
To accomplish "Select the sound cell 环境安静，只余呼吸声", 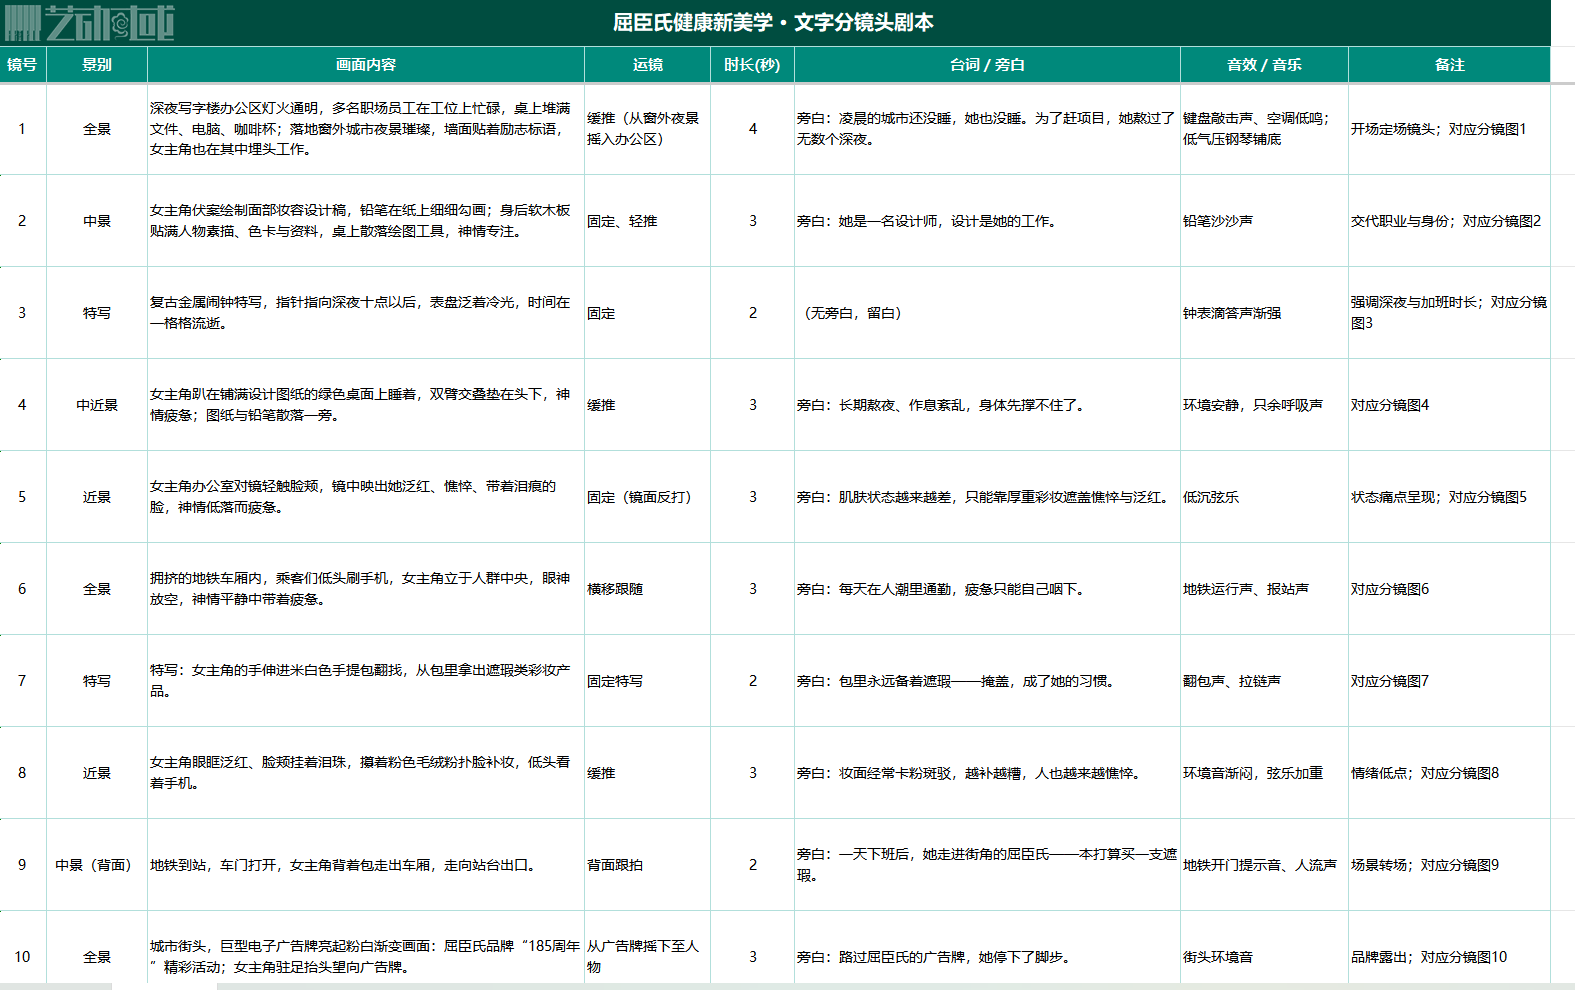I will (x=1264, y=405).
